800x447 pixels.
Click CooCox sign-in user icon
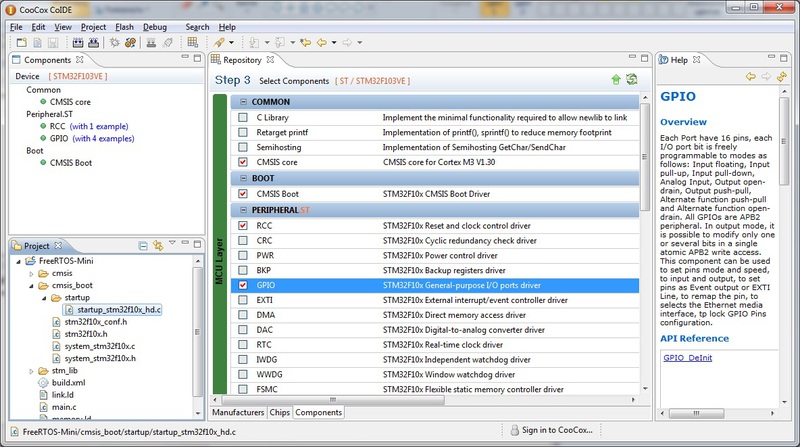tap(515, 430)
